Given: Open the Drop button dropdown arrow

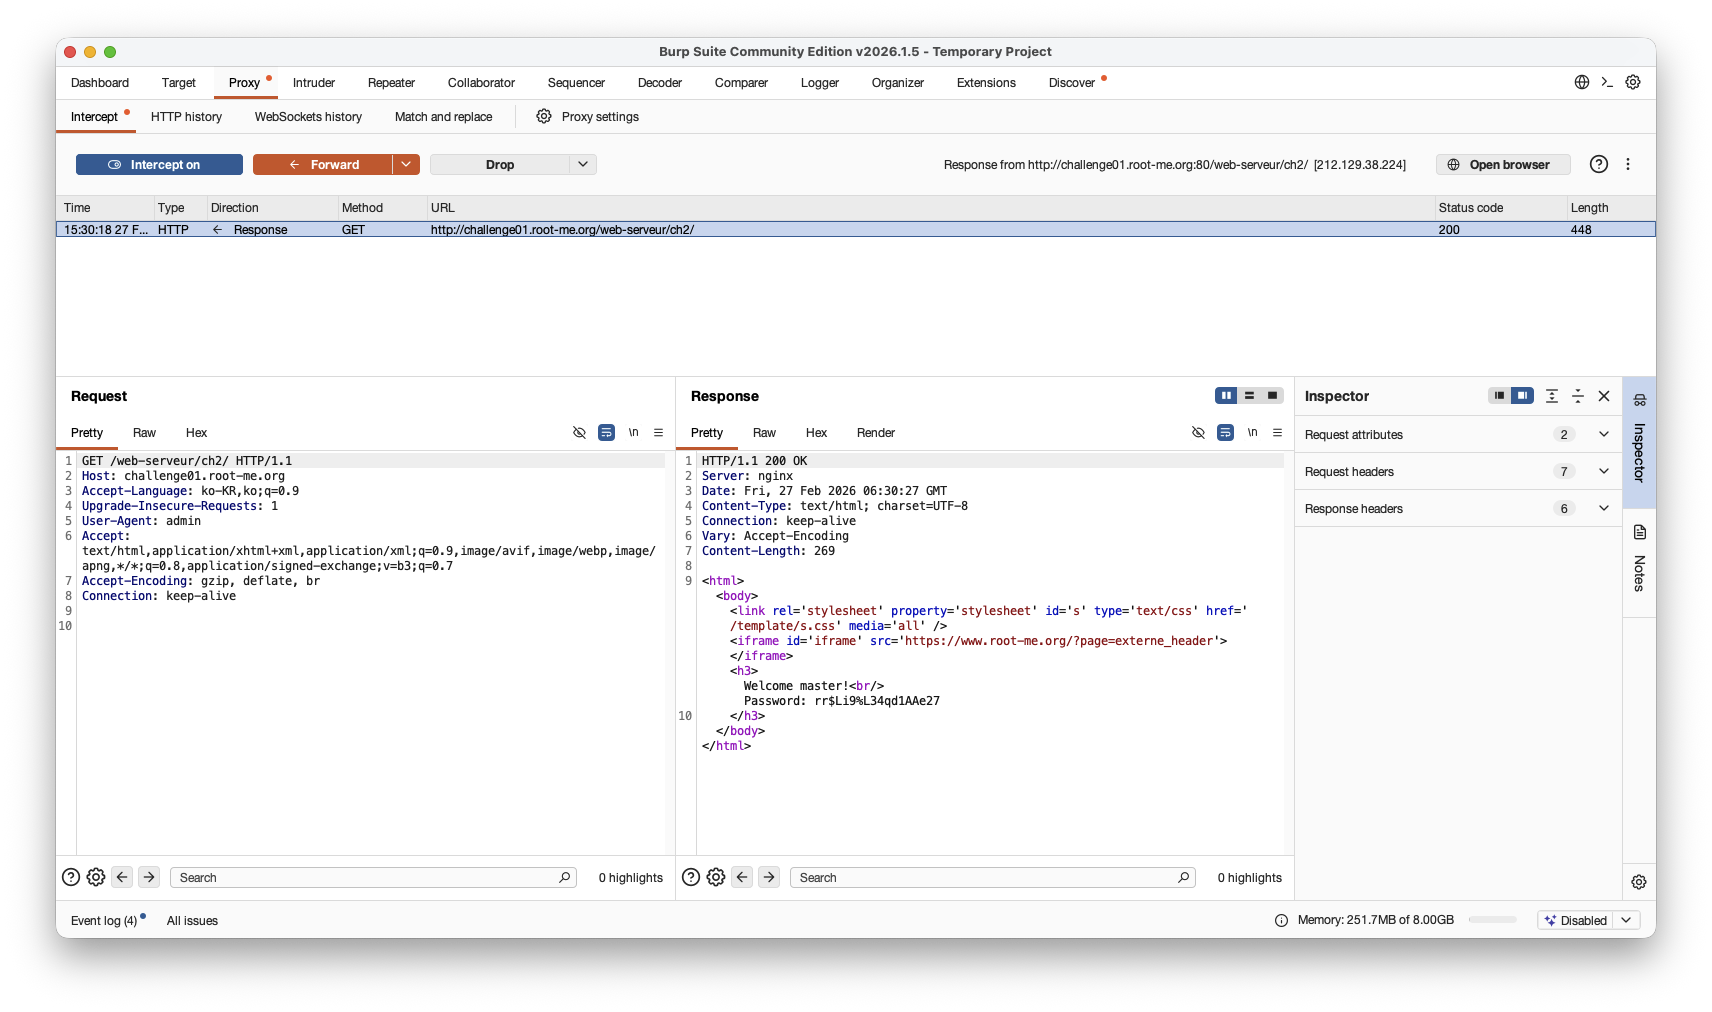Looking at the screenshot, I should pyautogui.click(x=583, y=164).
